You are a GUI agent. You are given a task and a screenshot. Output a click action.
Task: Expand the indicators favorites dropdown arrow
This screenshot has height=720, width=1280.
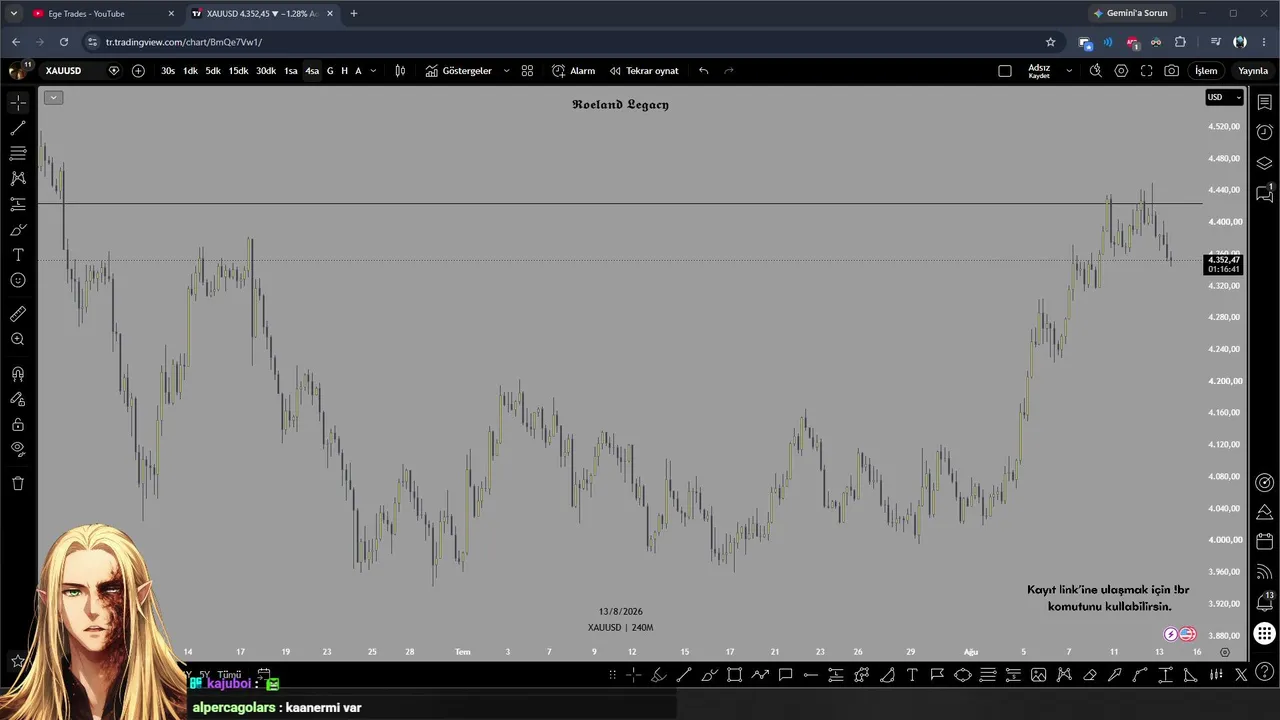[x=506, y=71]
